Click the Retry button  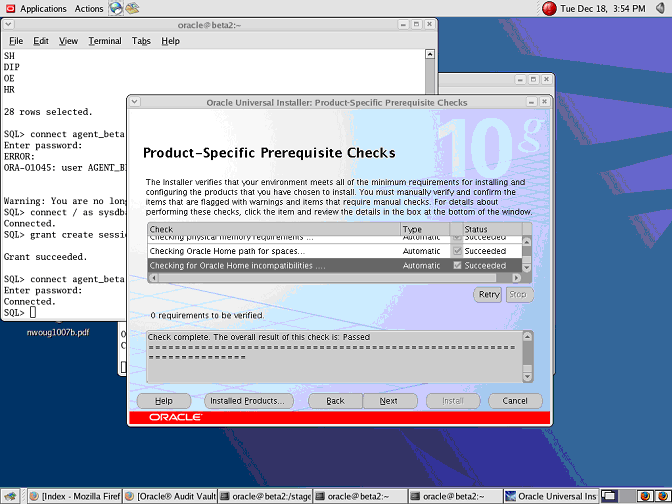(x=488, y=295)
